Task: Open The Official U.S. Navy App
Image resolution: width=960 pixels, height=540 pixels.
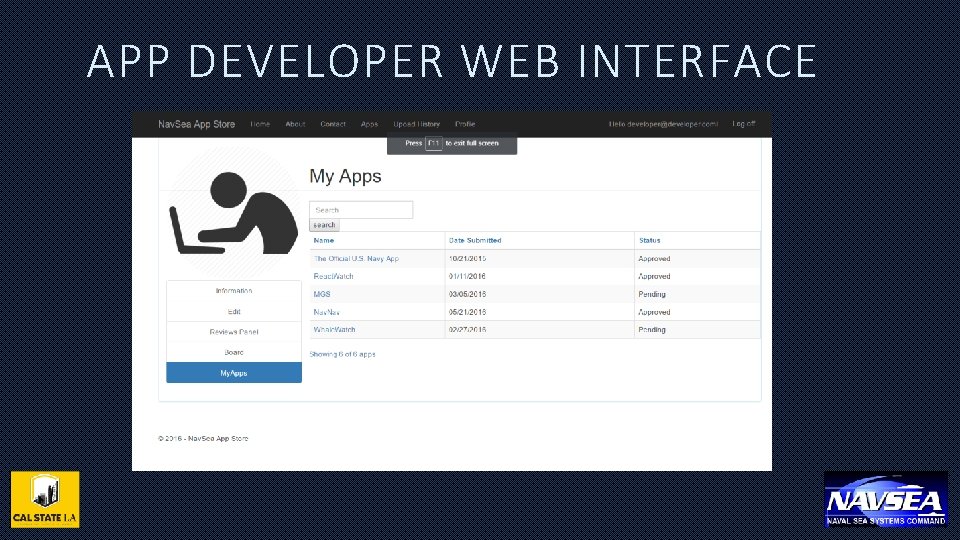Action: point(356,258)
